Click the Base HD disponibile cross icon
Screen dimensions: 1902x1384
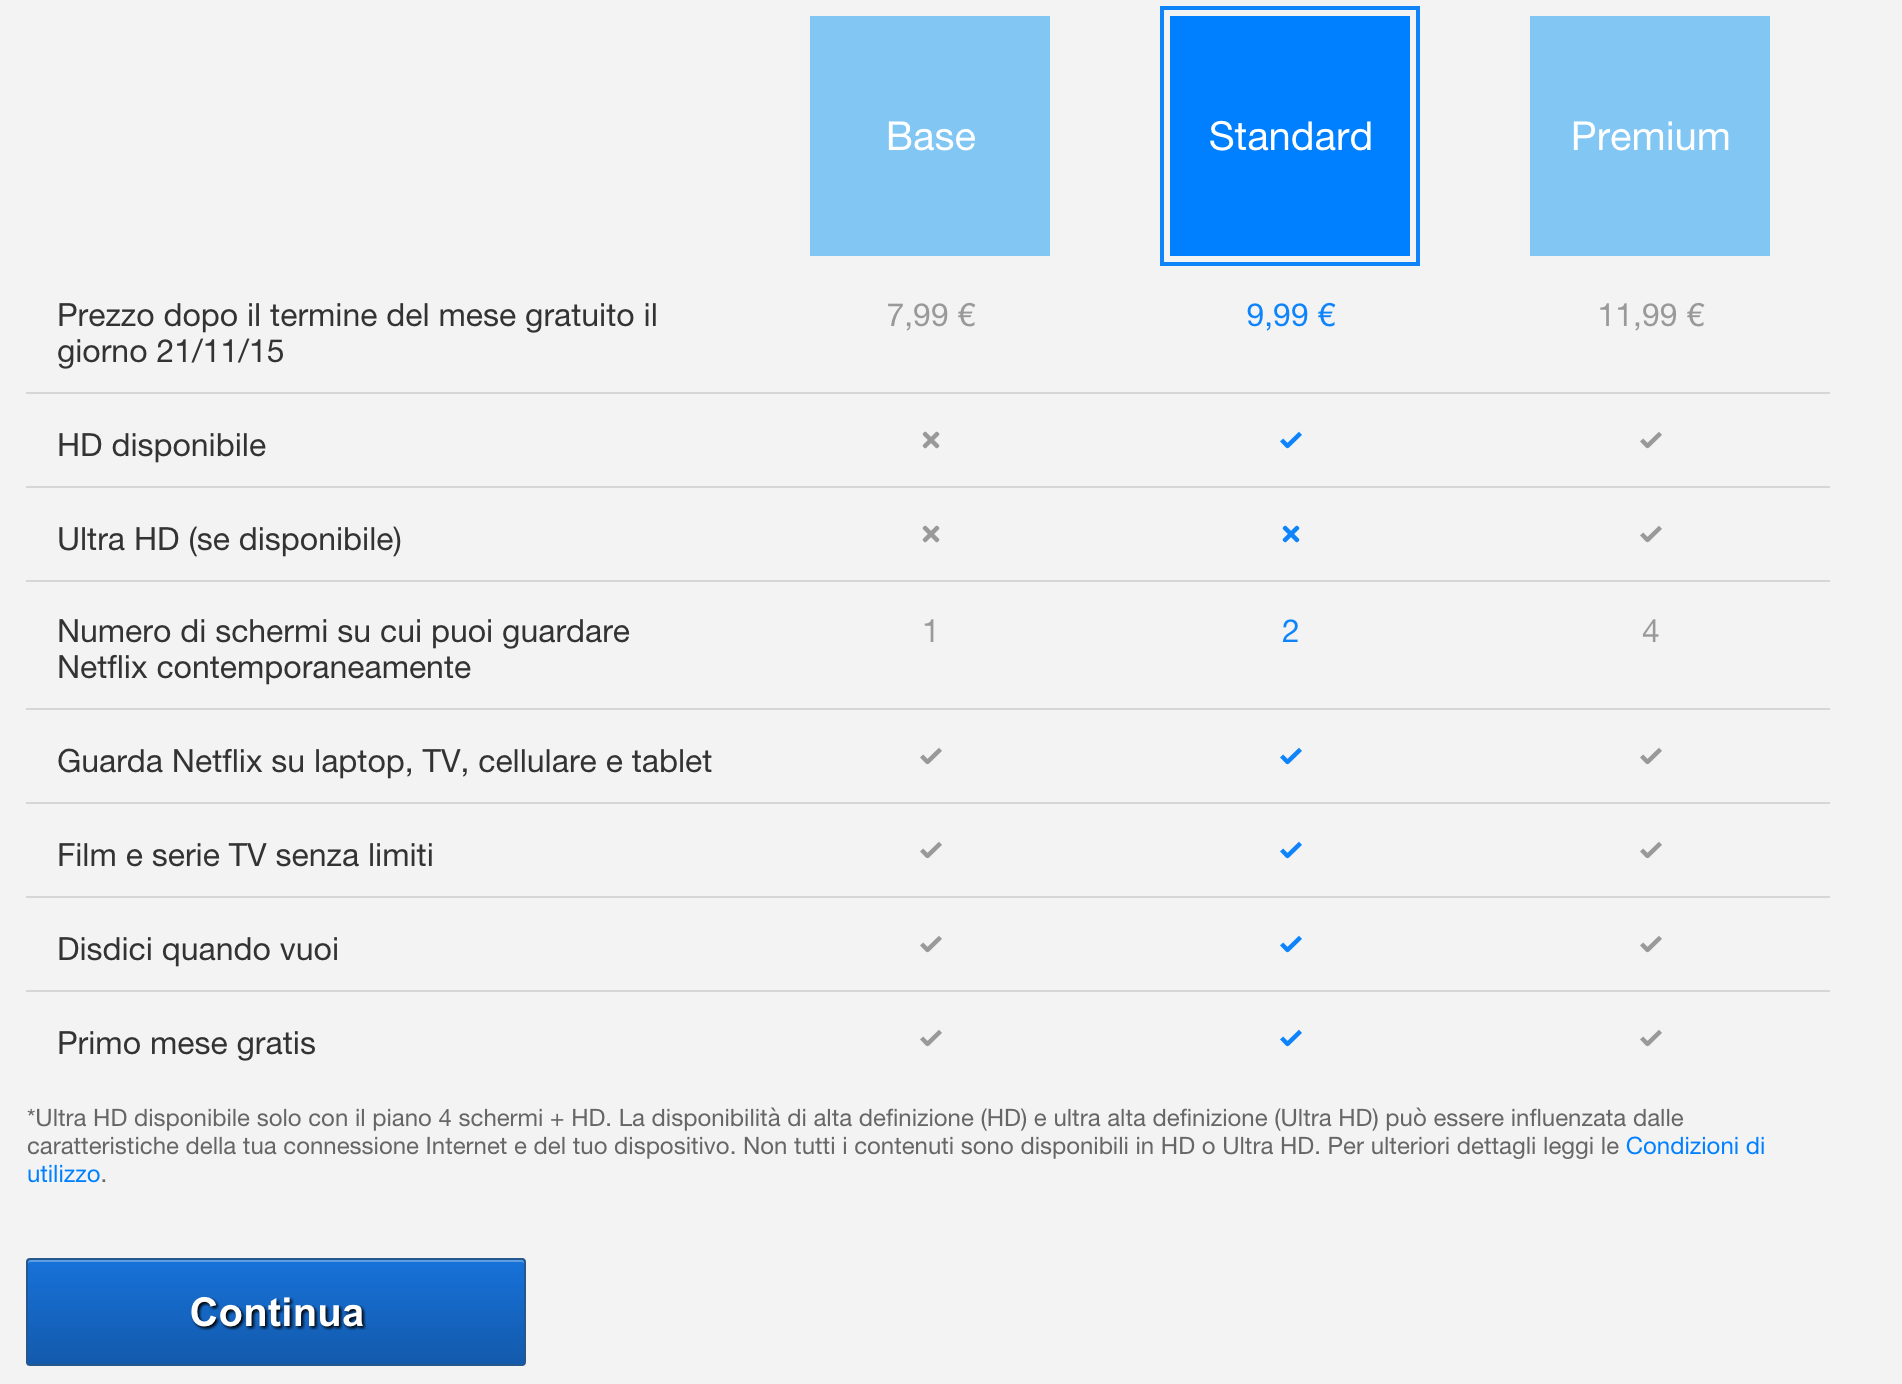[931, 440]
